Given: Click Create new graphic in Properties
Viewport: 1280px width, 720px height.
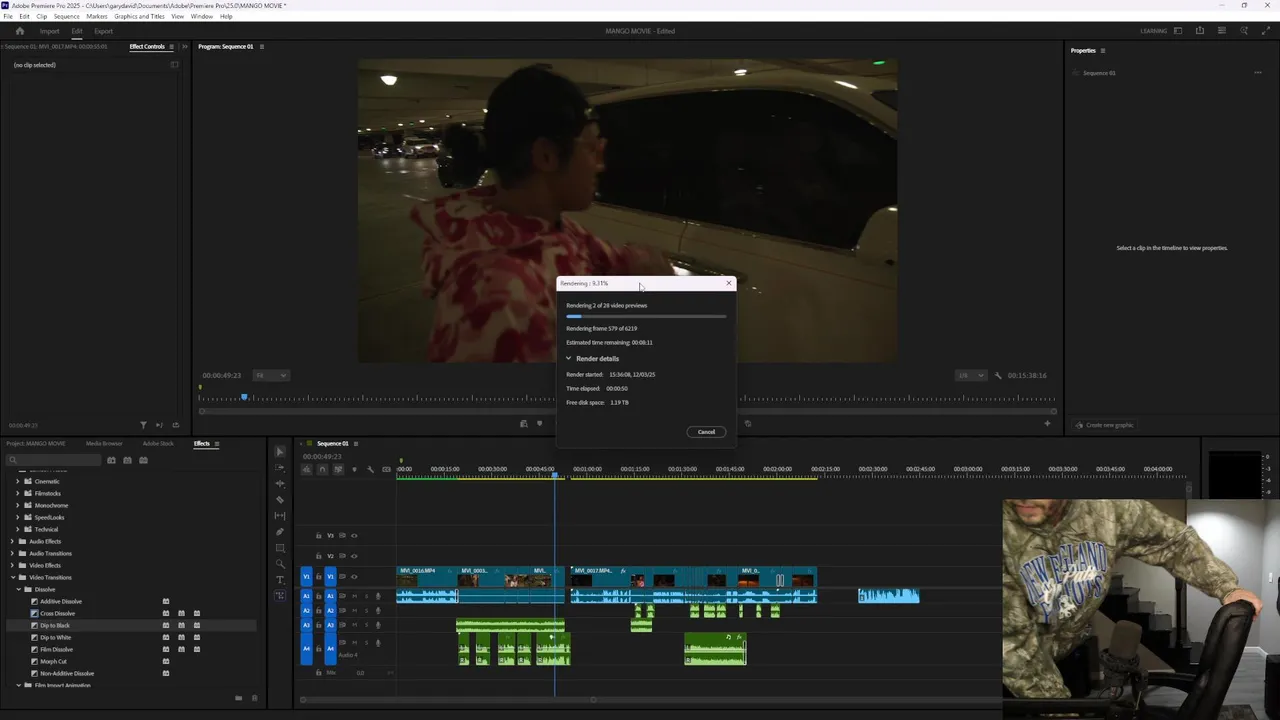Looking at the screenshot, I should 1105,425.
